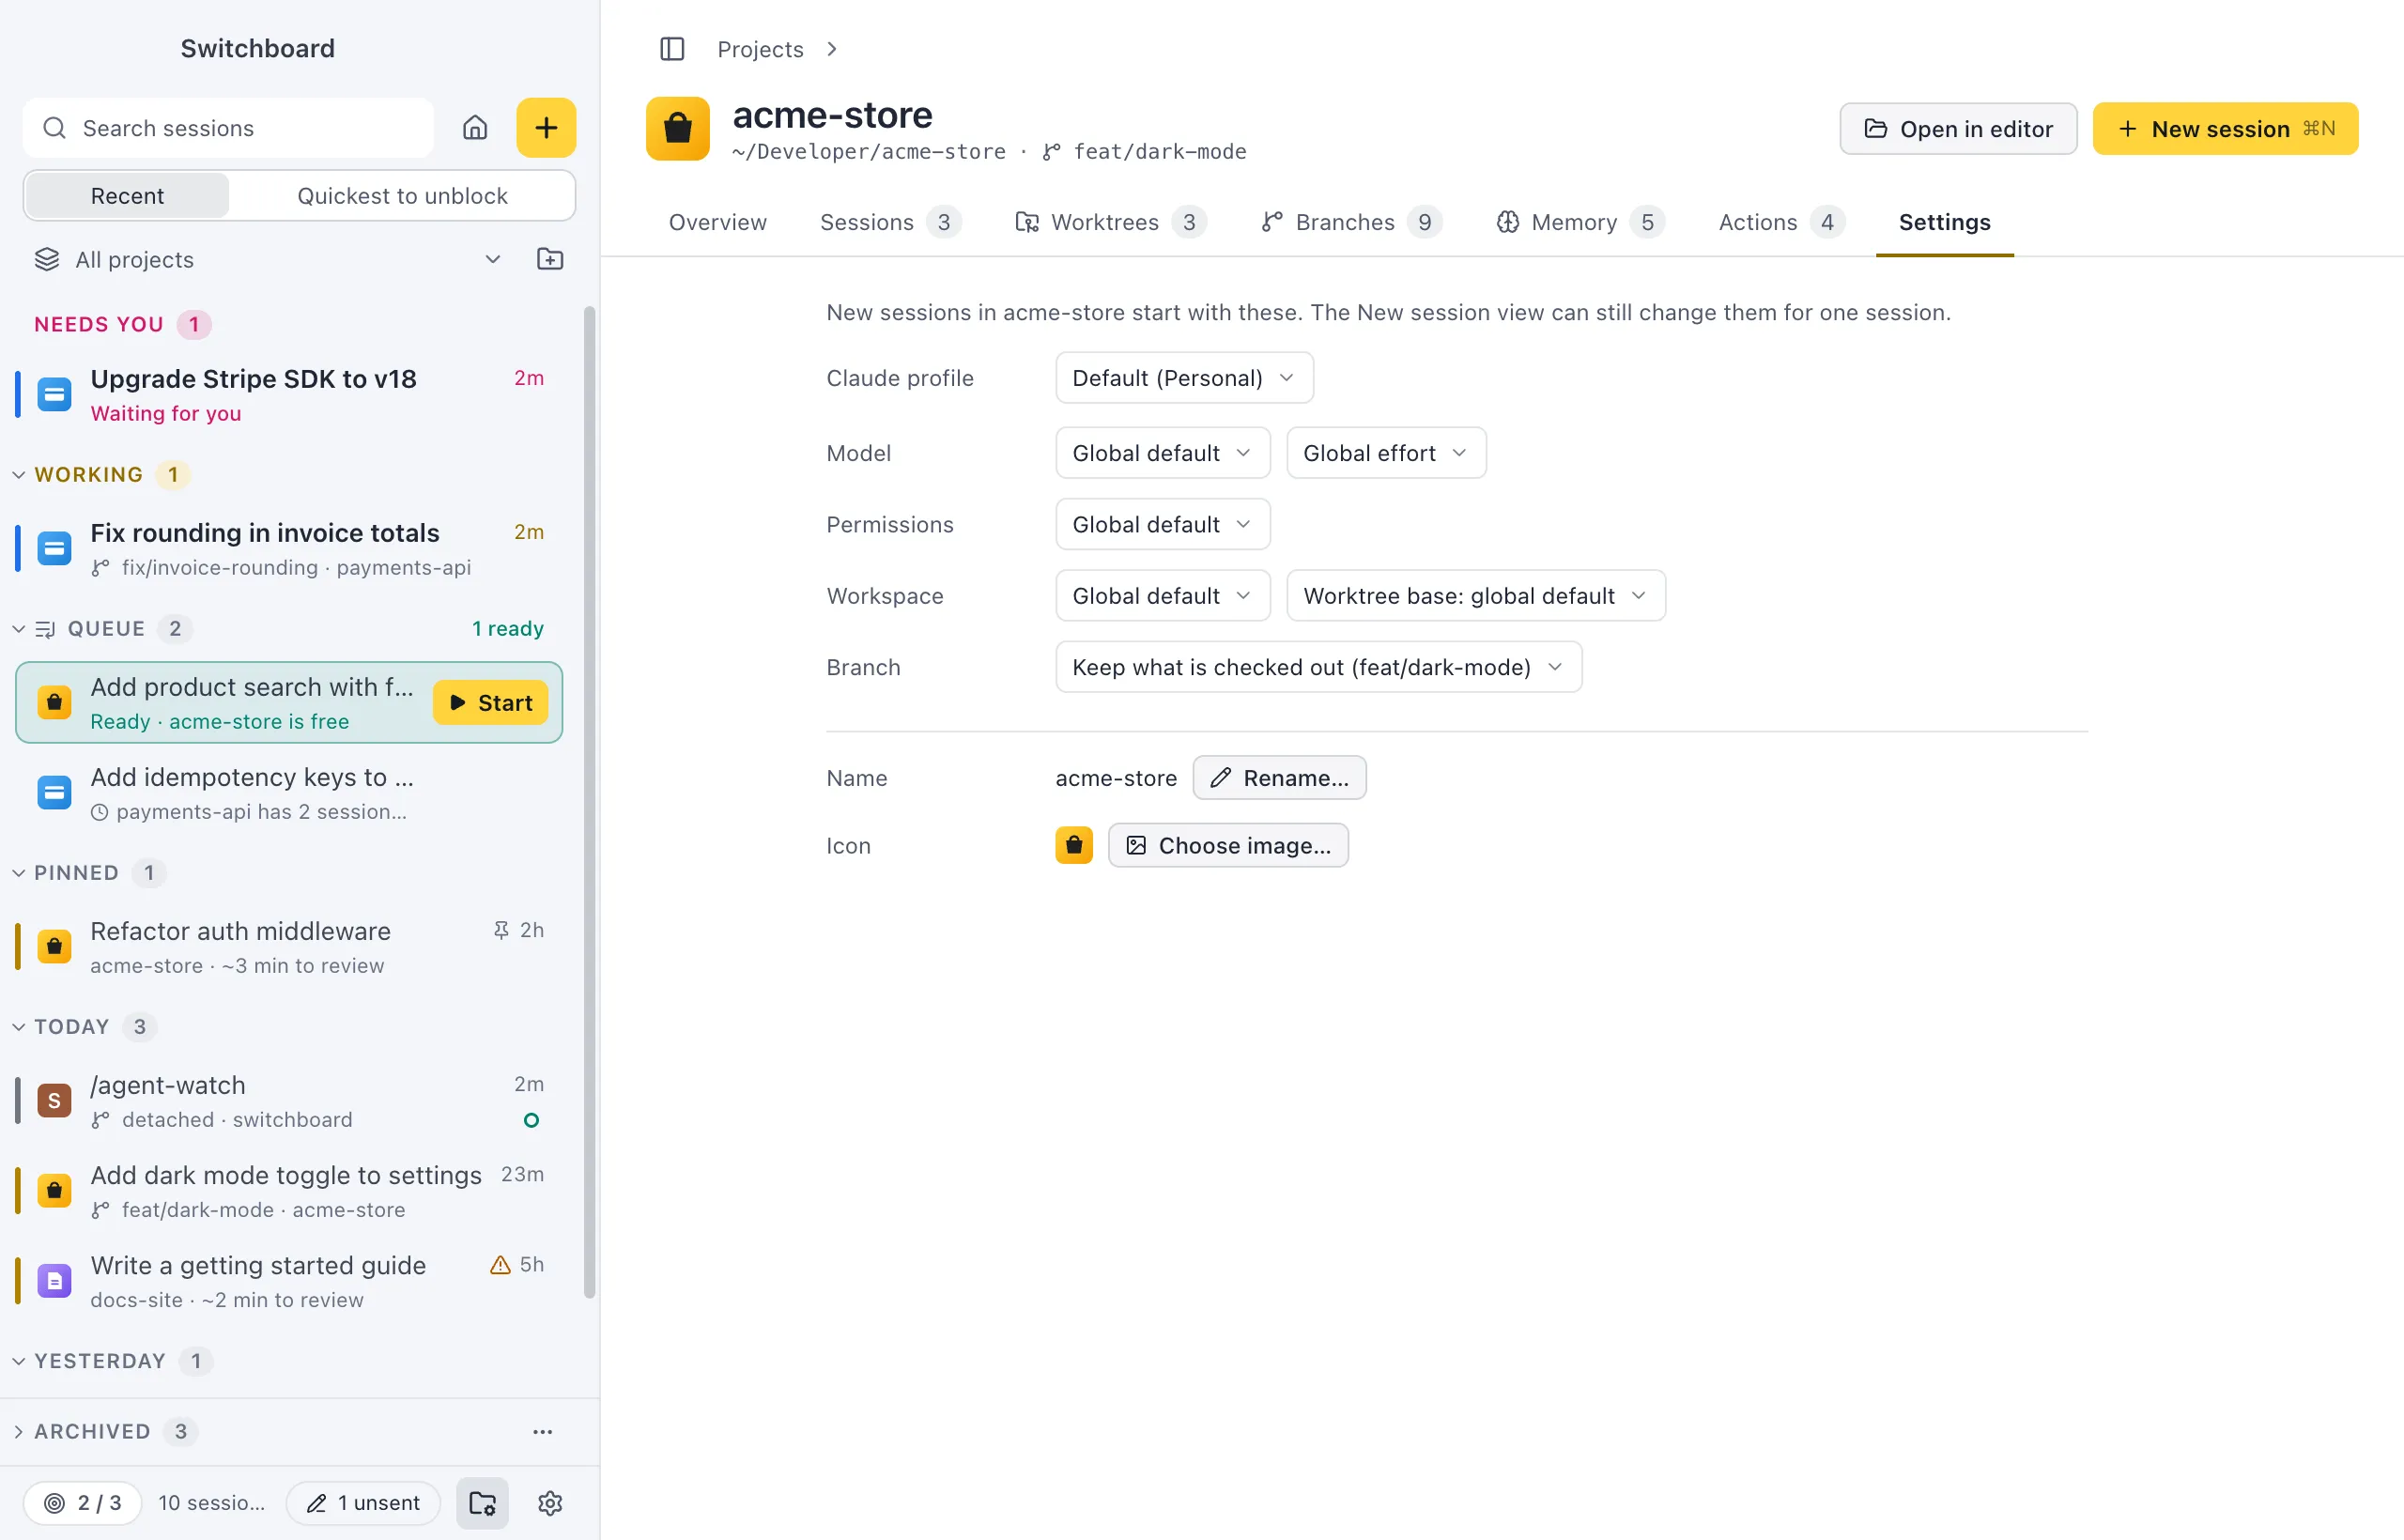Click the green status circle on /agent-watch
The image size is (2404, 1540).
click(x=531, y=1120)
